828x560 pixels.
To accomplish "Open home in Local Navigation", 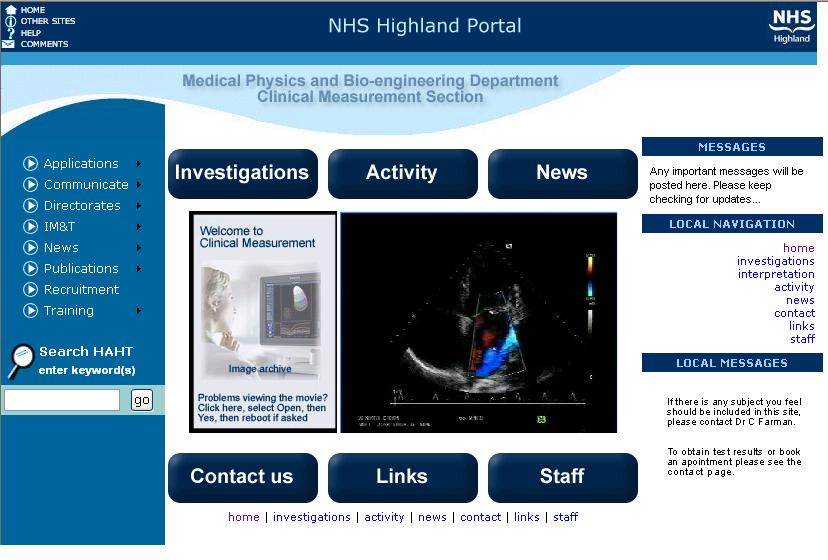I will tap(798, 248).
